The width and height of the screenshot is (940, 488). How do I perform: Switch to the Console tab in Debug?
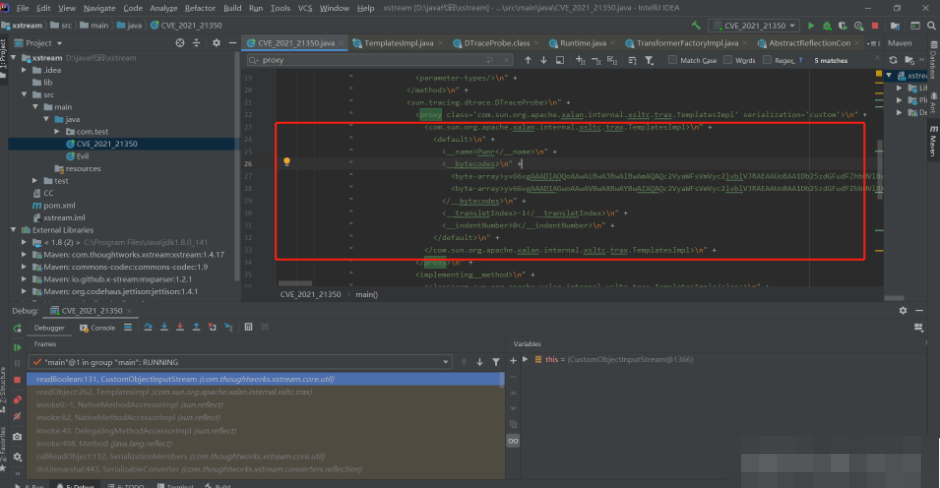98,327
